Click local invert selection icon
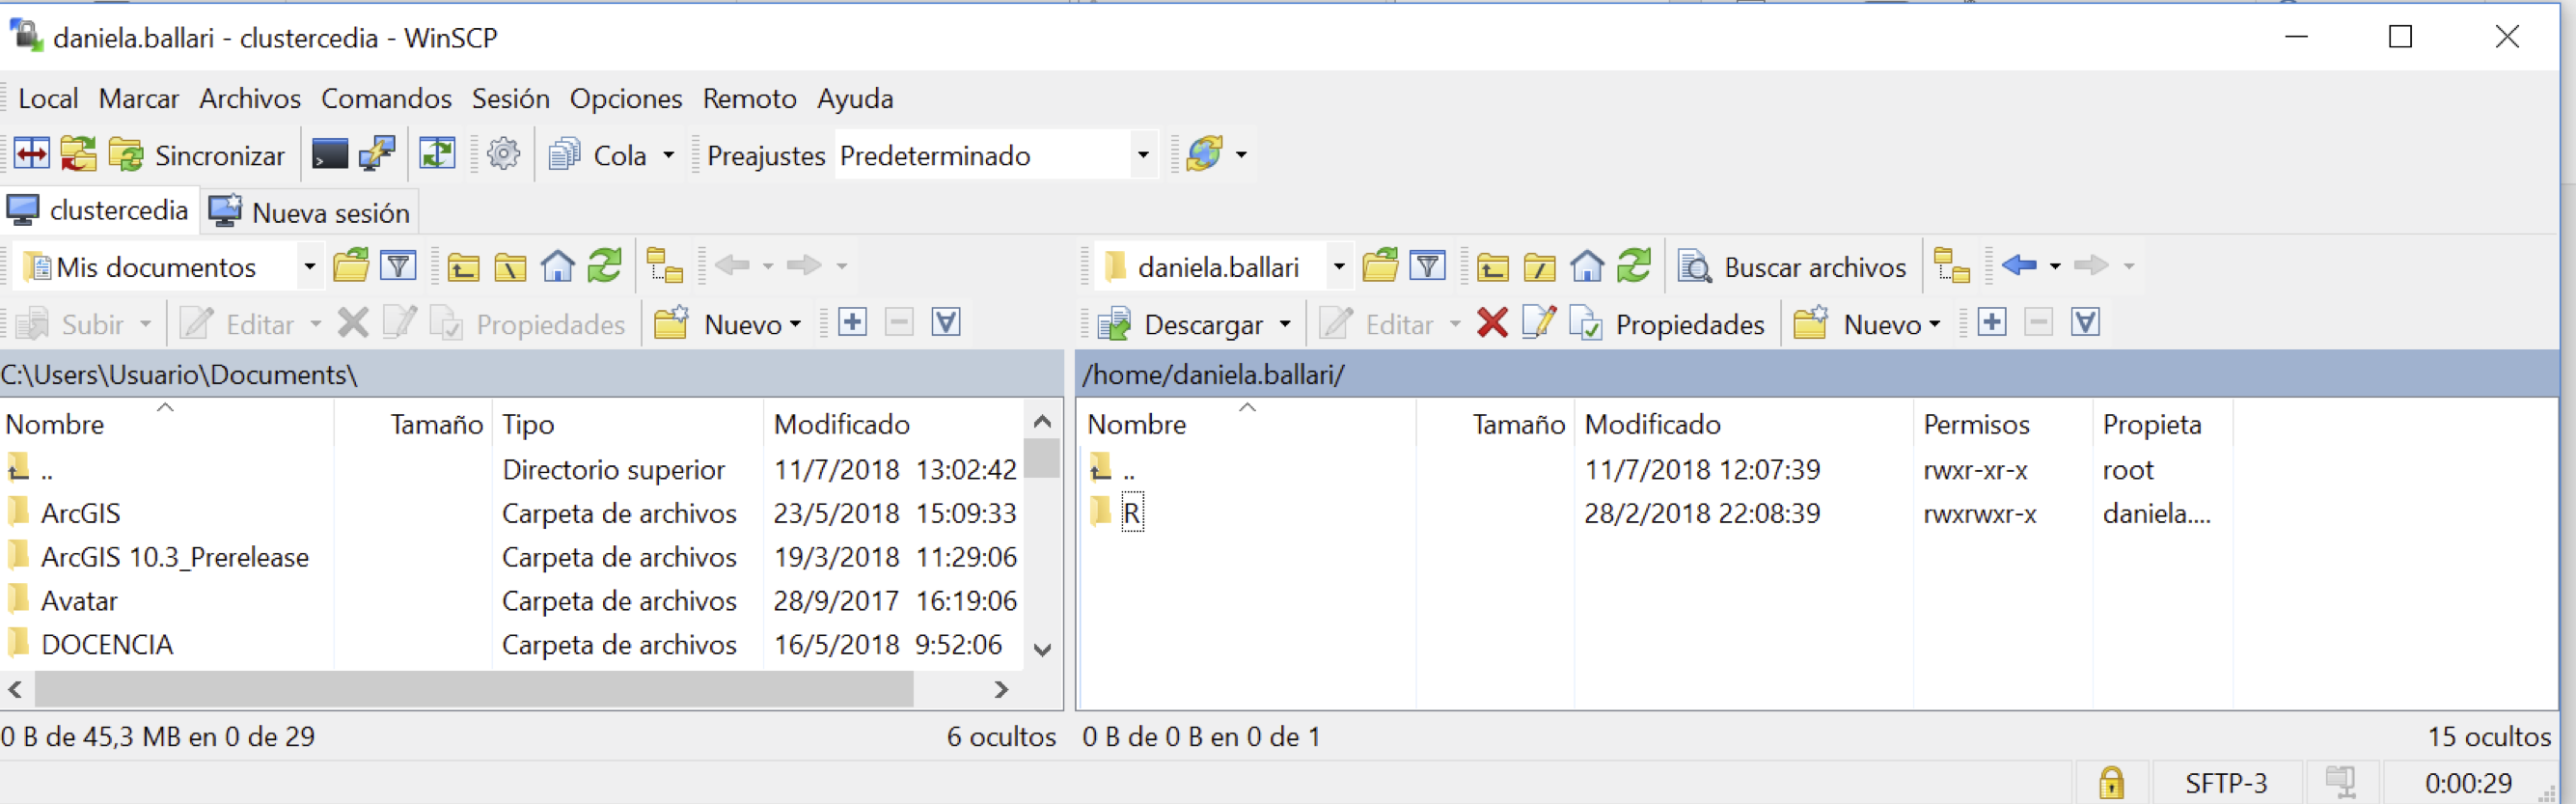Image resolution: width=2576 pixels, height=804 pixels. (946, 322)
